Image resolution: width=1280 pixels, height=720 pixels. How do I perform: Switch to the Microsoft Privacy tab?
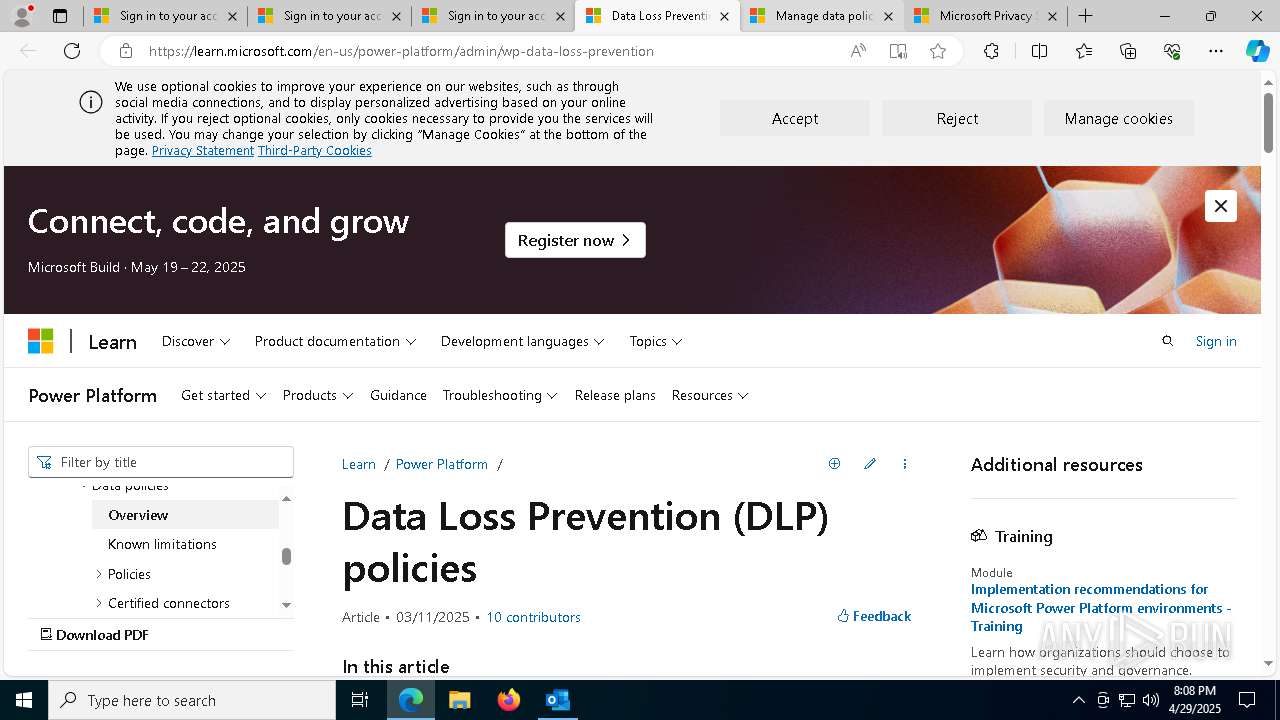(986, 16)
